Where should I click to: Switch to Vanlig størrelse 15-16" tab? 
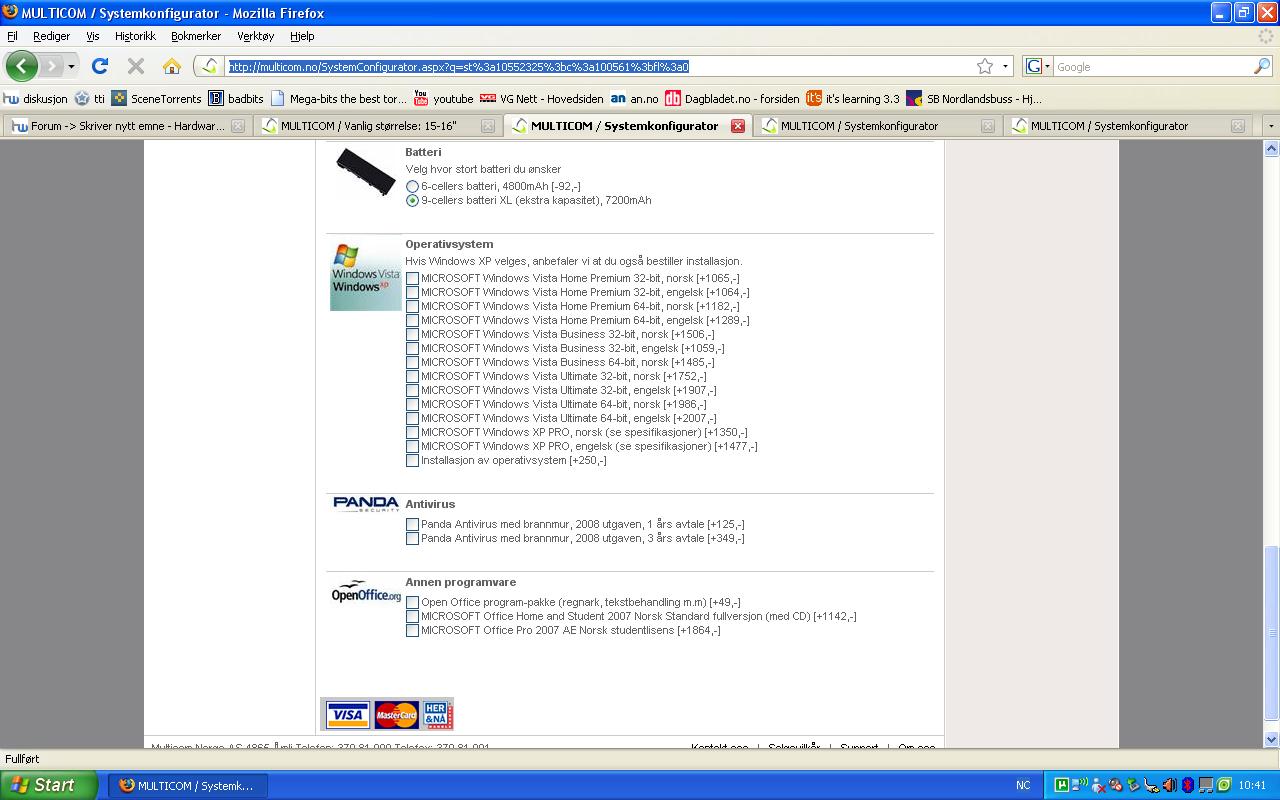[x=376, y=126]
